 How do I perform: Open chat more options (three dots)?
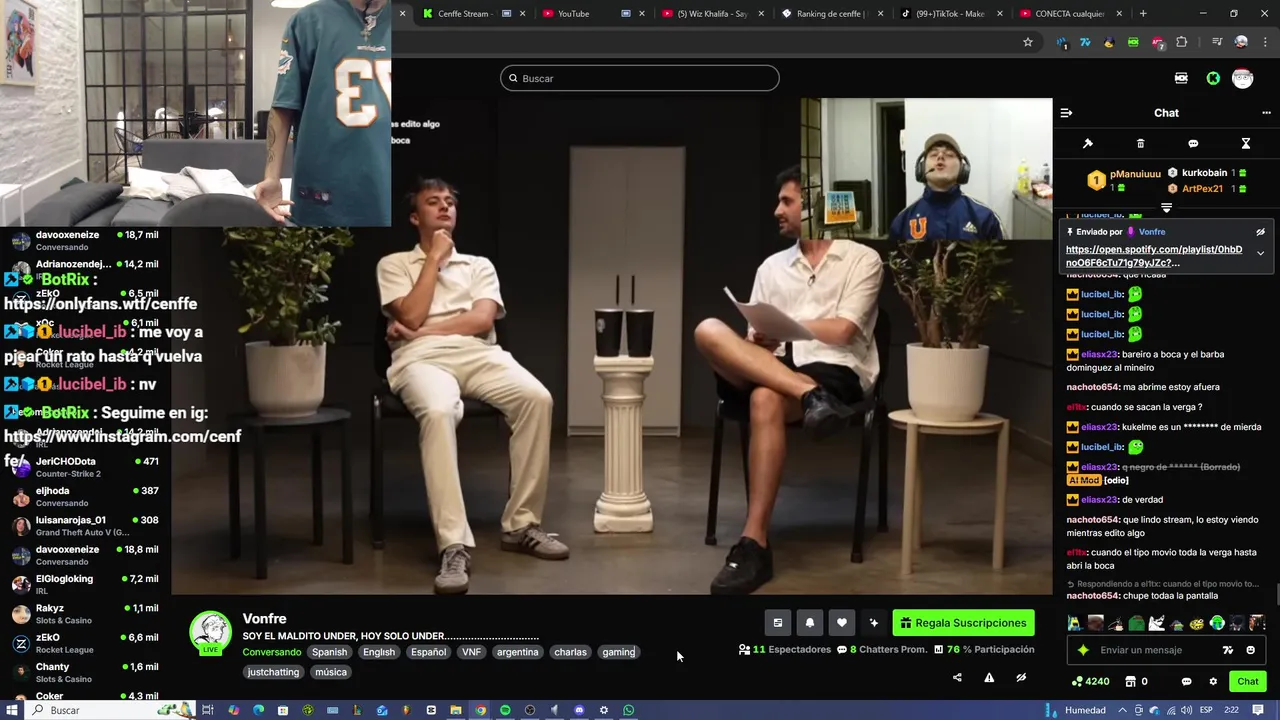[x=1266, y=113]
